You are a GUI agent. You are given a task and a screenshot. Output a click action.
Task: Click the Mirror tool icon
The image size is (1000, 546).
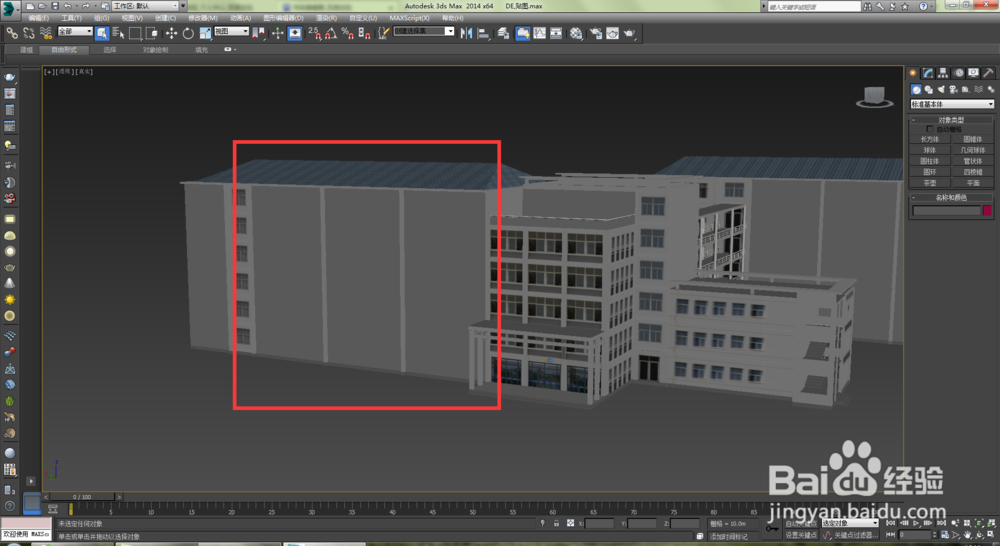[x=466, y=33]
